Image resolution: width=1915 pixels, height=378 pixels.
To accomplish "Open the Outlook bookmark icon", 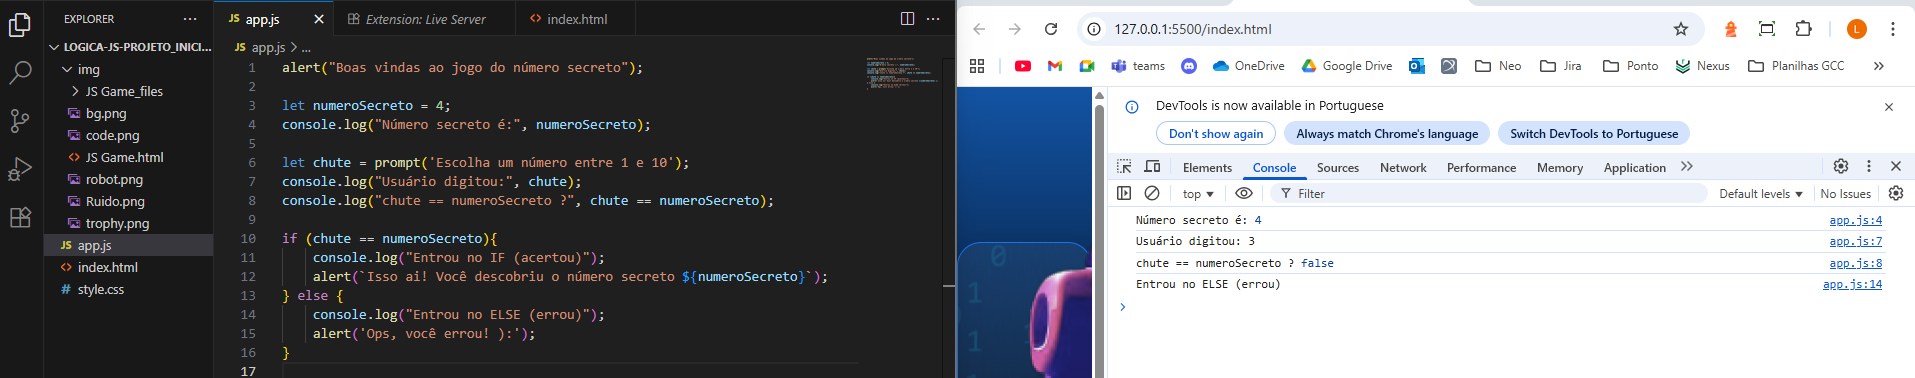I will [1416, 66].
